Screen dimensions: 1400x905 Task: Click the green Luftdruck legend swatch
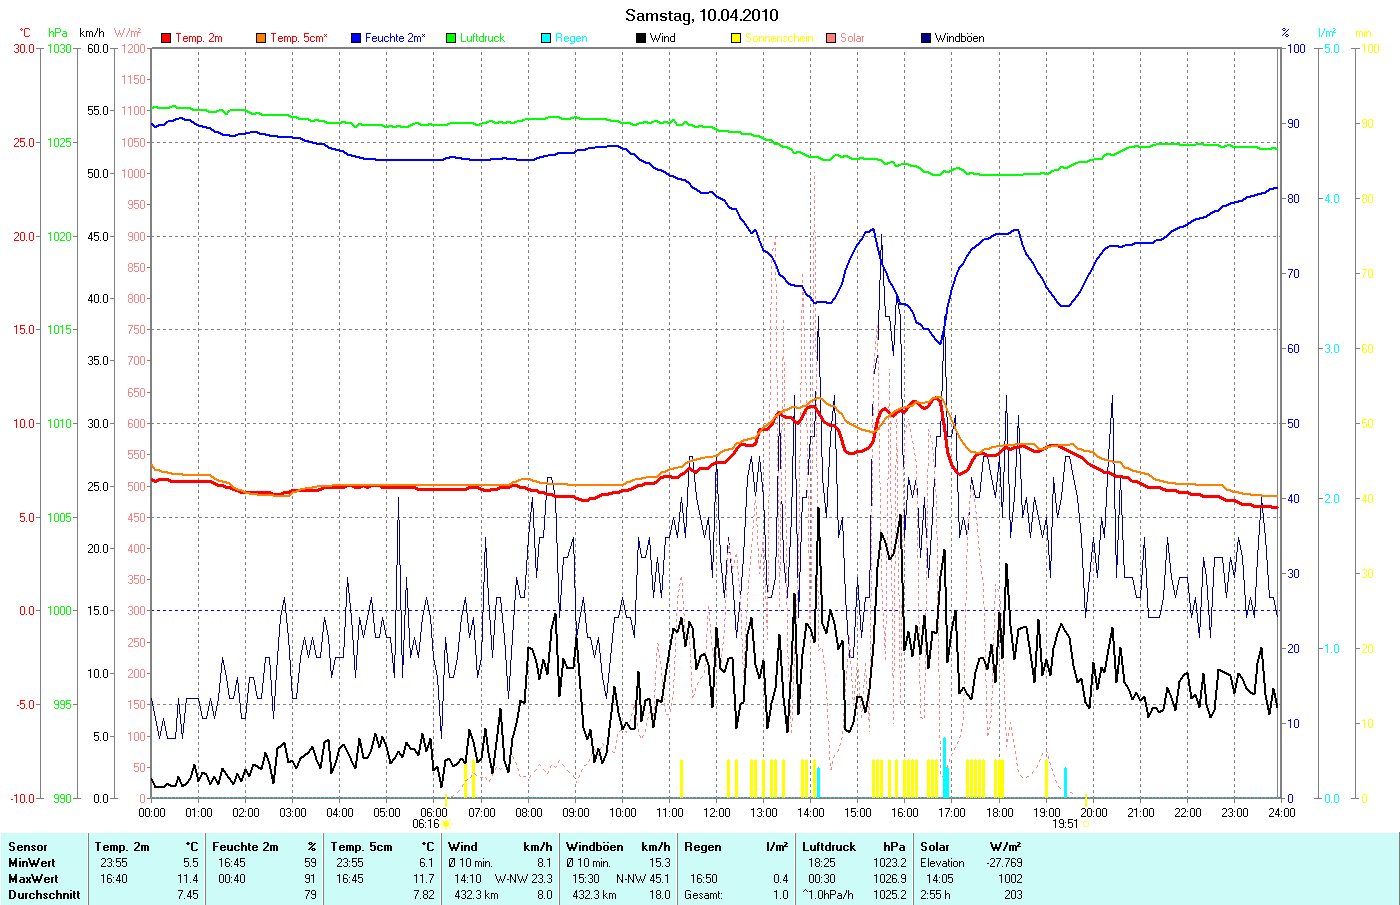coord(451,38)
